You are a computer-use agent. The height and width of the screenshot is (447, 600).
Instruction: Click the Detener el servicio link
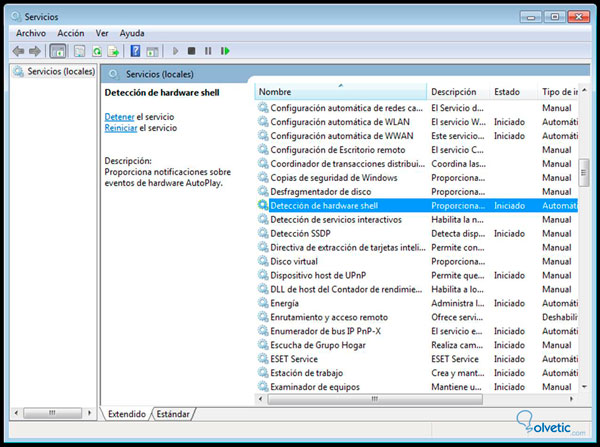pos(119,117)
